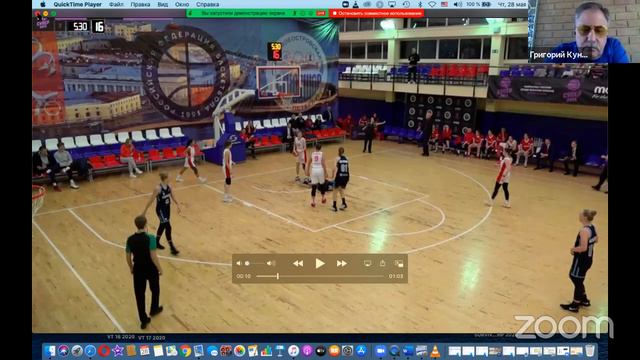Set full volume via loud speaker icon
The image size is (640, 360).
271,263
